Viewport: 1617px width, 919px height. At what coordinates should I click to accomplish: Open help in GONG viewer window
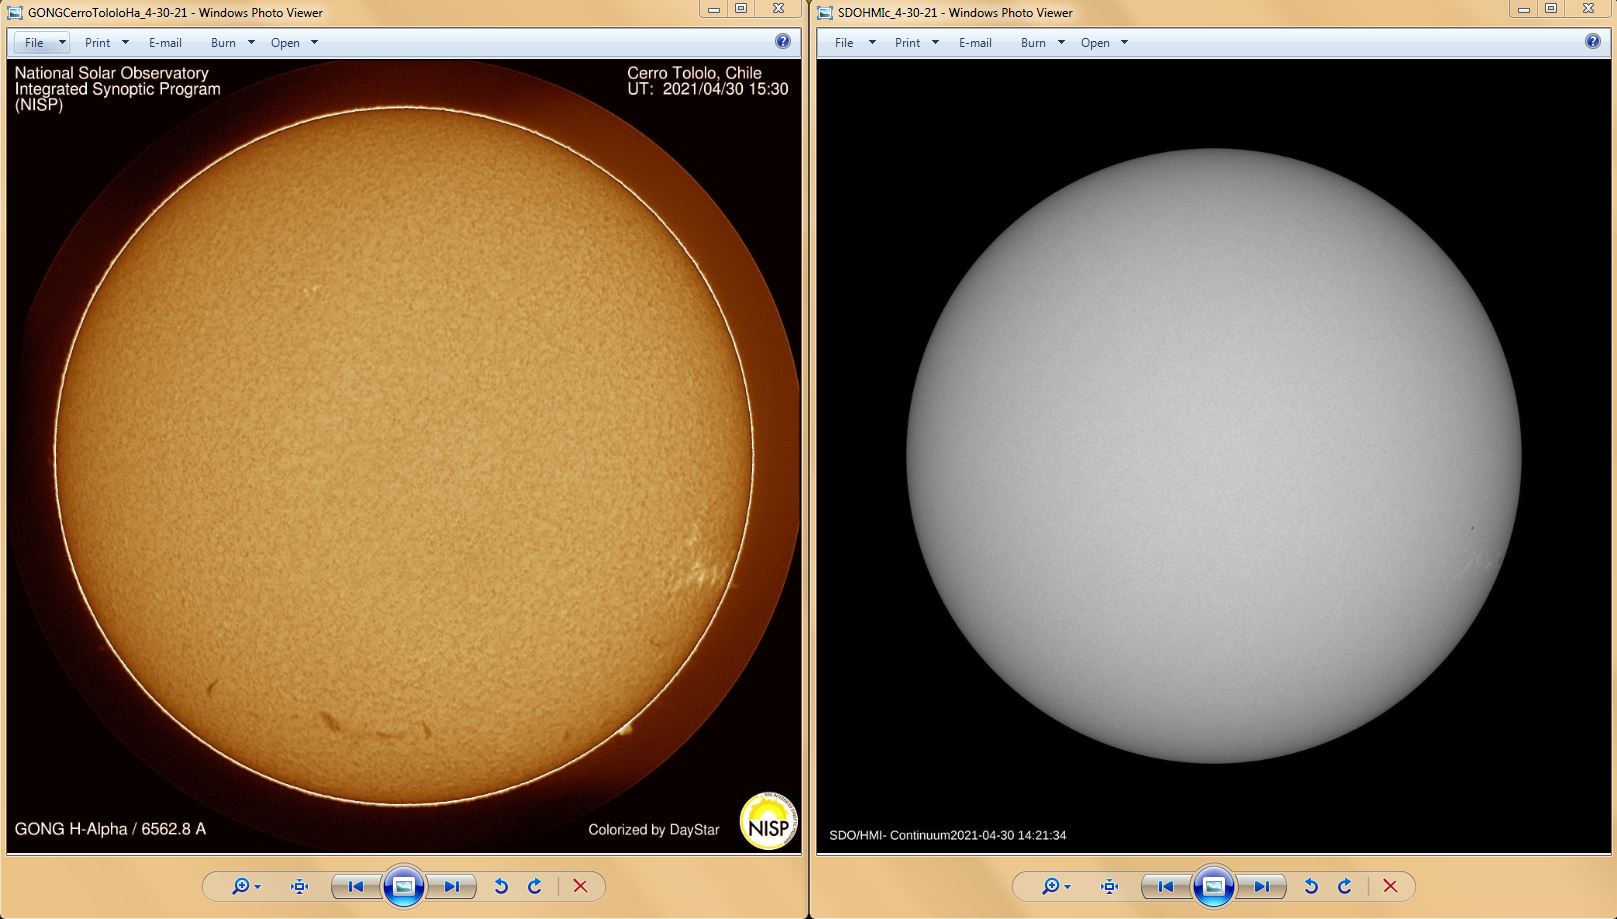783,41
